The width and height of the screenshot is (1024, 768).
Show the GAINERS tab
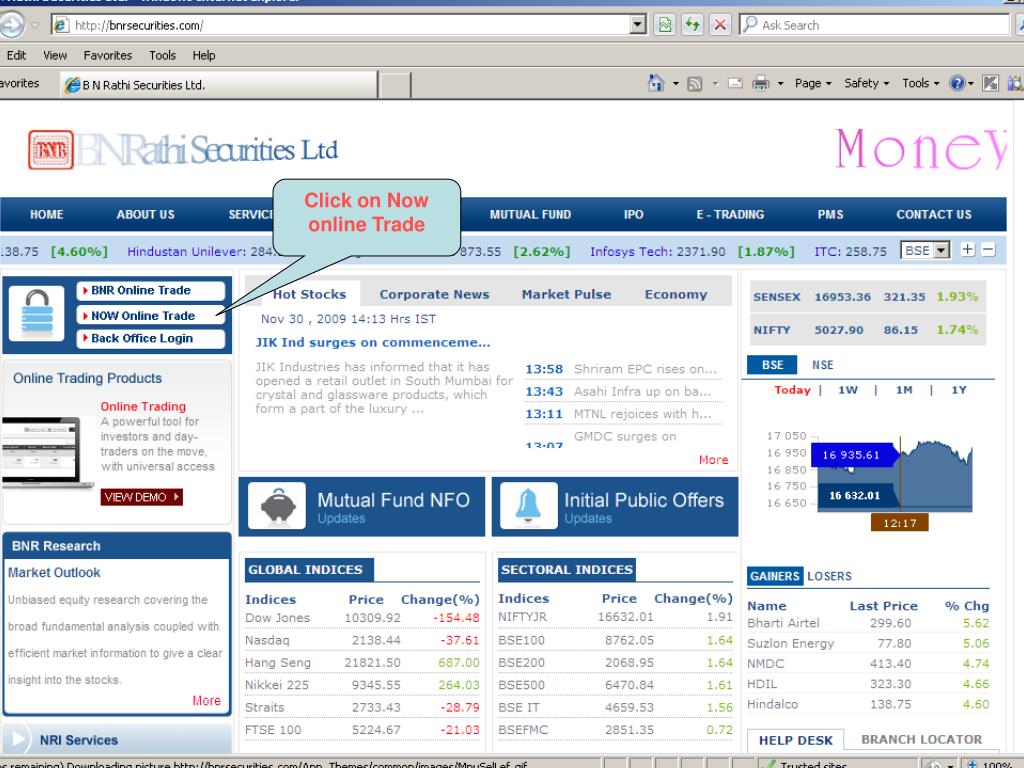pos(775,576)
